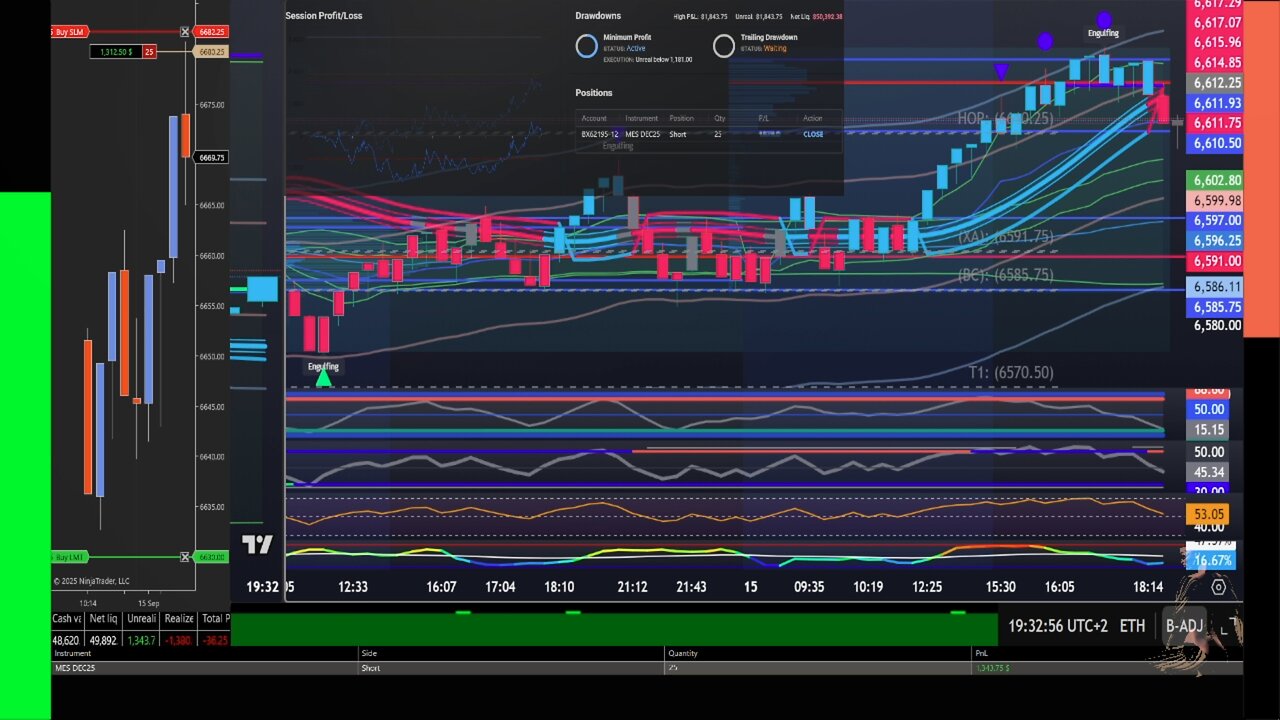Viewport: 1280px width, 720px height.
Task: Click the Unrealized column header
Action: pyautogui.click(x=141, y=618)
